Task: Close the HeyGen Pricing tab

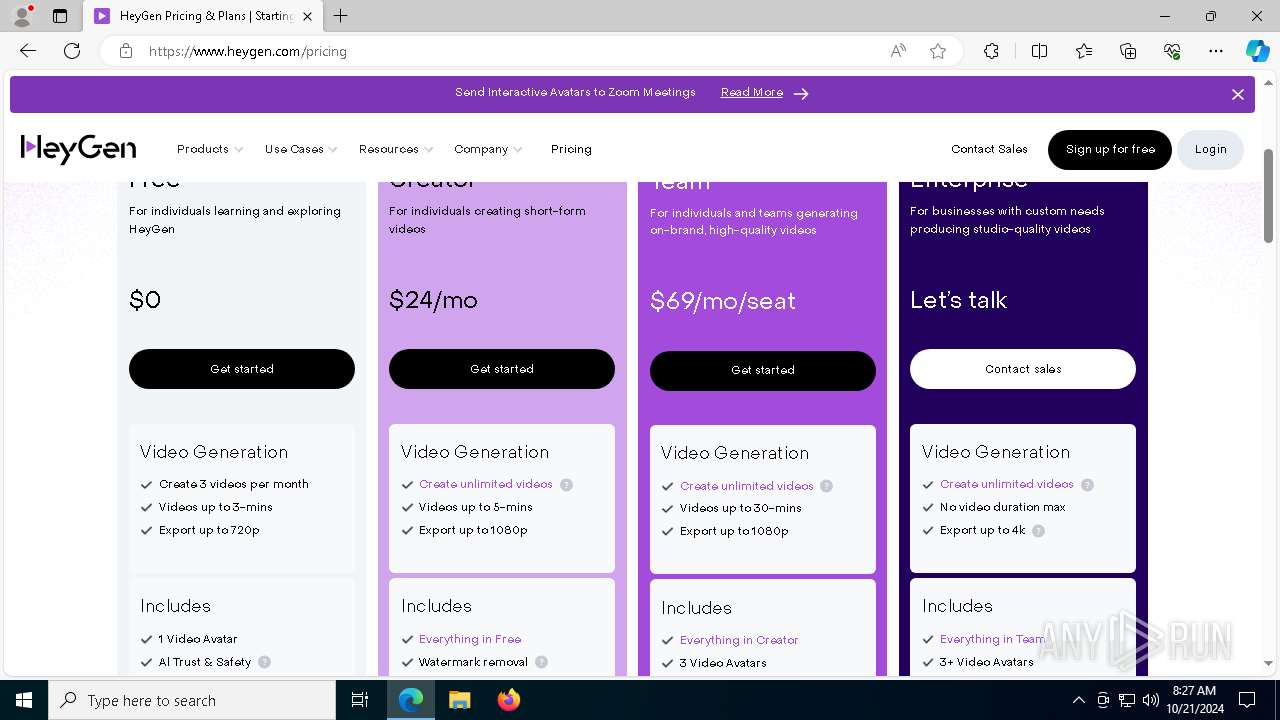Action: point(307,16)
